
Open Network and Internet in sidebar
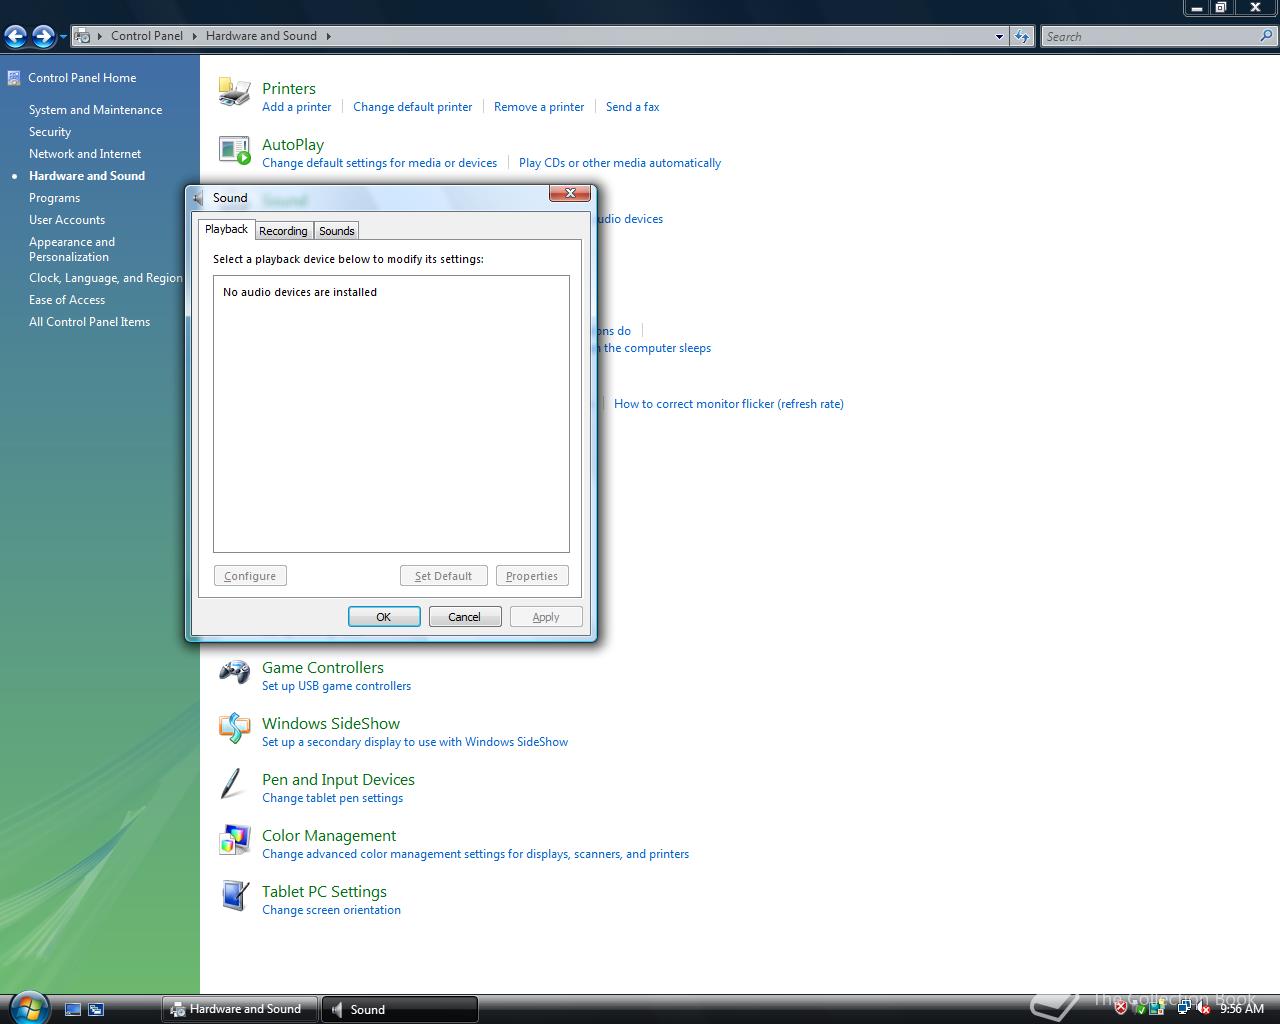point(85,154)
